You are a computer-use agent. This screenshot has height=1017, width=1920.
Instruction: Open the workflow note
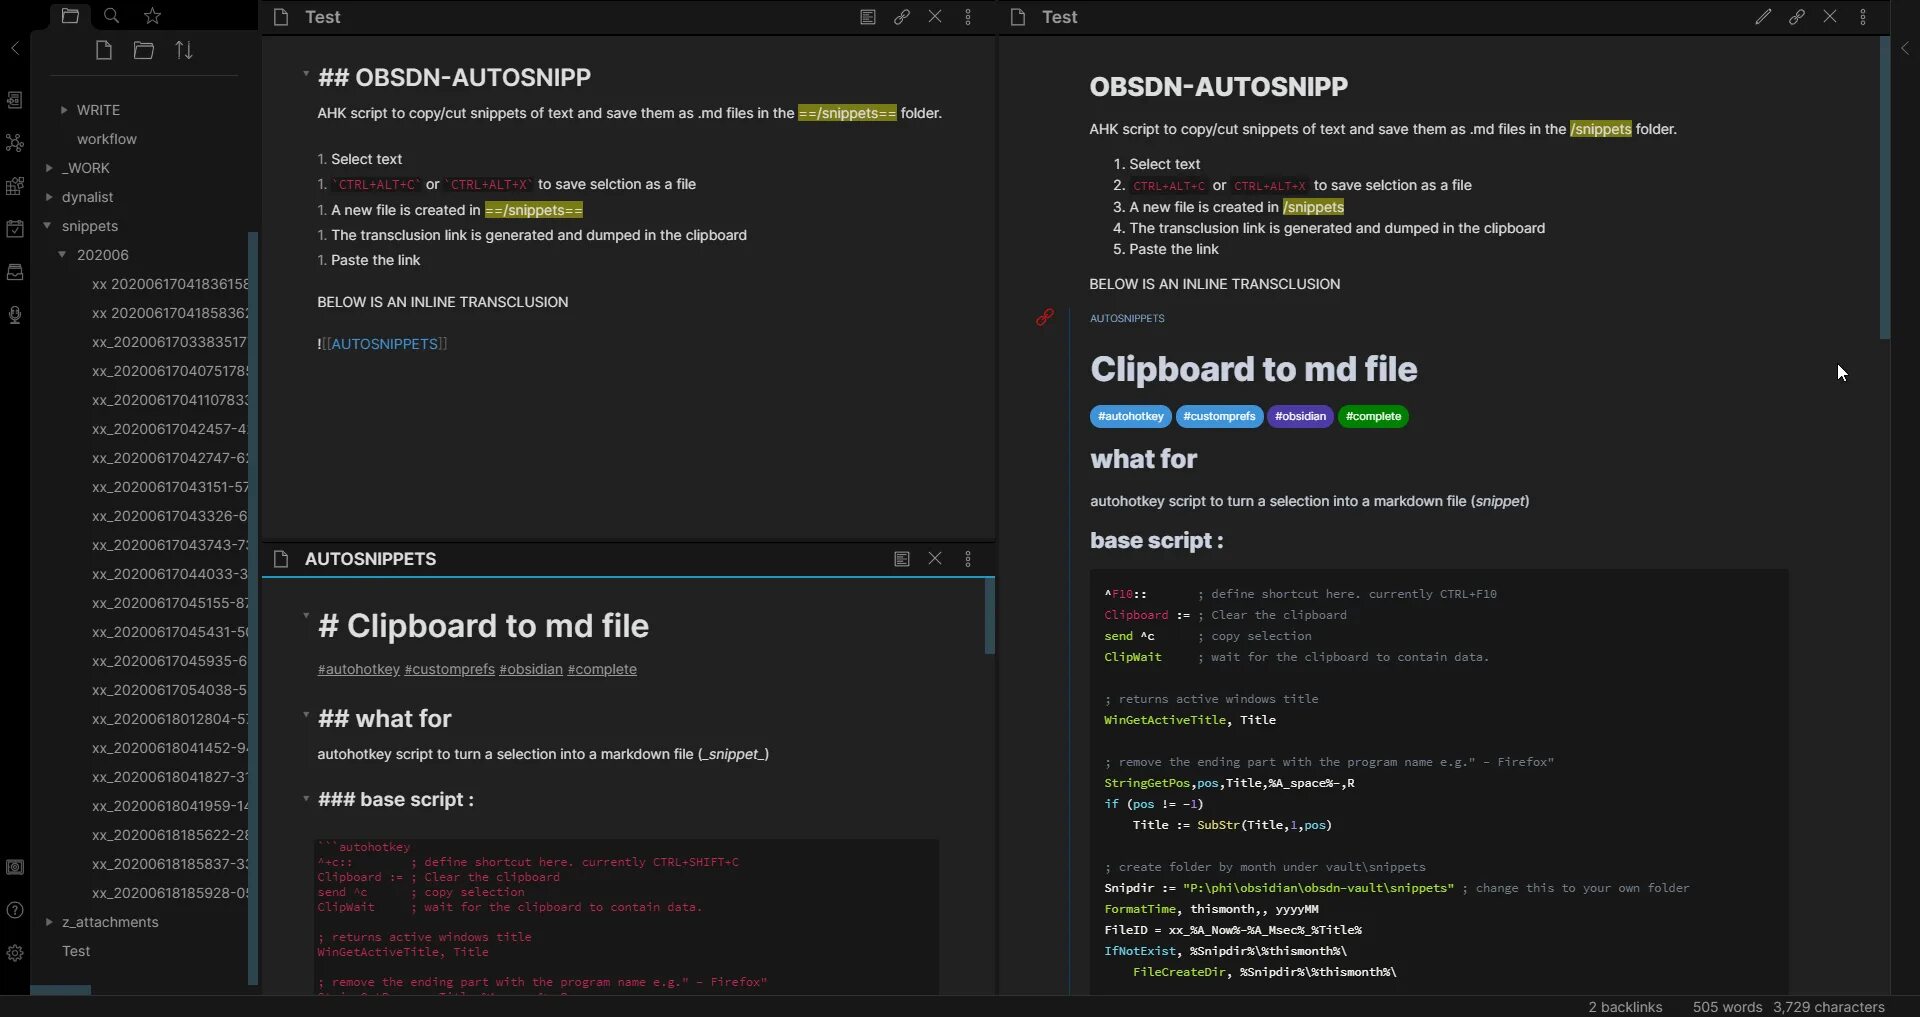tap(107, 139)
